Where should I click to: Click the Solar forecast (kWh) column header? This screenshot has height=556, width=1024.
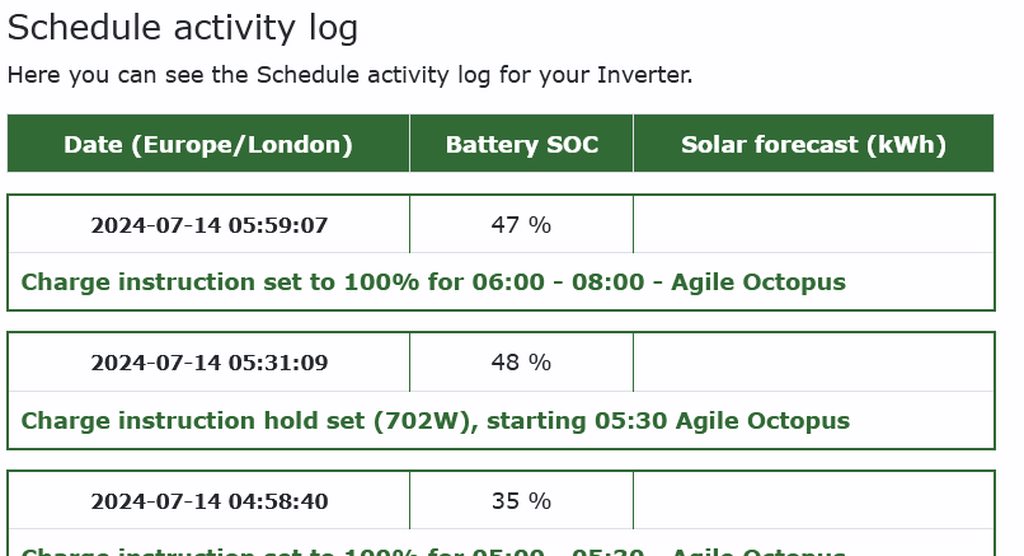[813, 144]
